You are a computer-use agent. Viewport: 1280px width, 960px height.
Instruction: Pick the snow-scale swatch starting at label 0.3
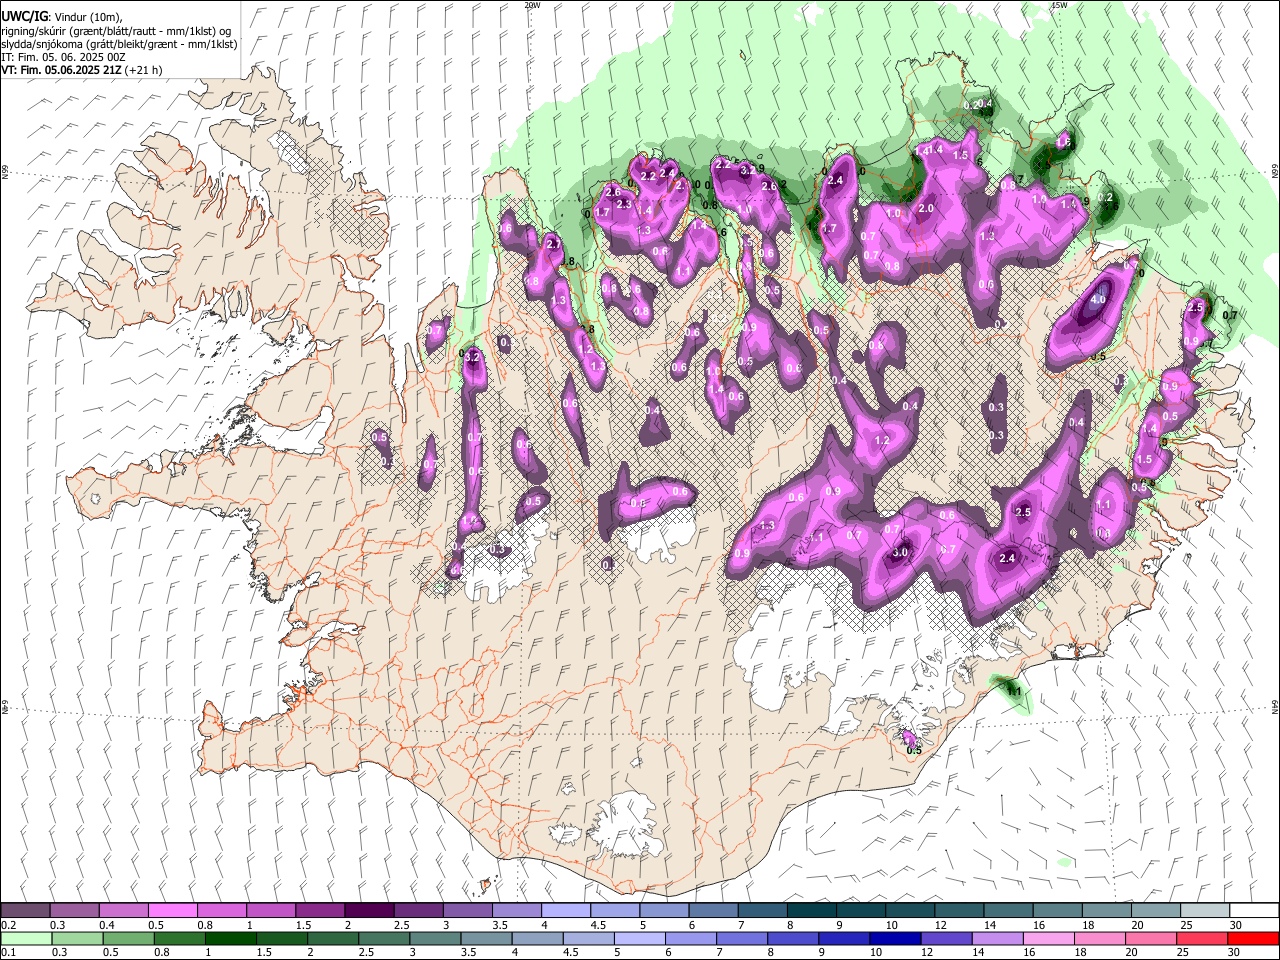coord(74,910)
